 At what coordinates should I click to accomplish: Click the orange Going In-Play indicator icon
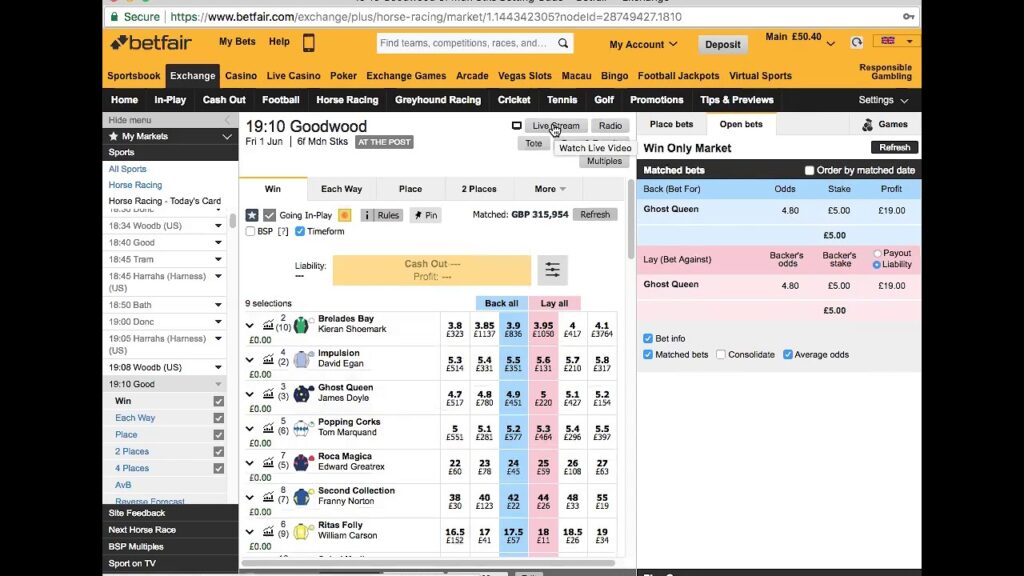(344, 215)
